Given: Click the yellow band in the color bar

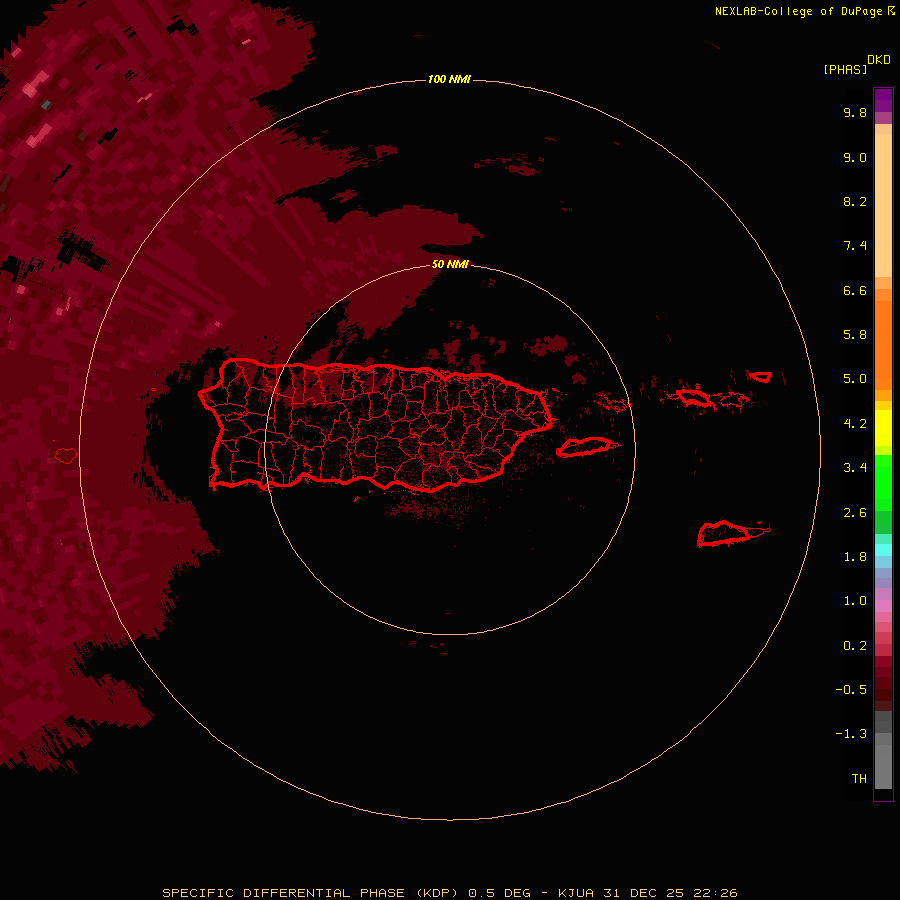Looking at the screenshot, I should point(883,428).
